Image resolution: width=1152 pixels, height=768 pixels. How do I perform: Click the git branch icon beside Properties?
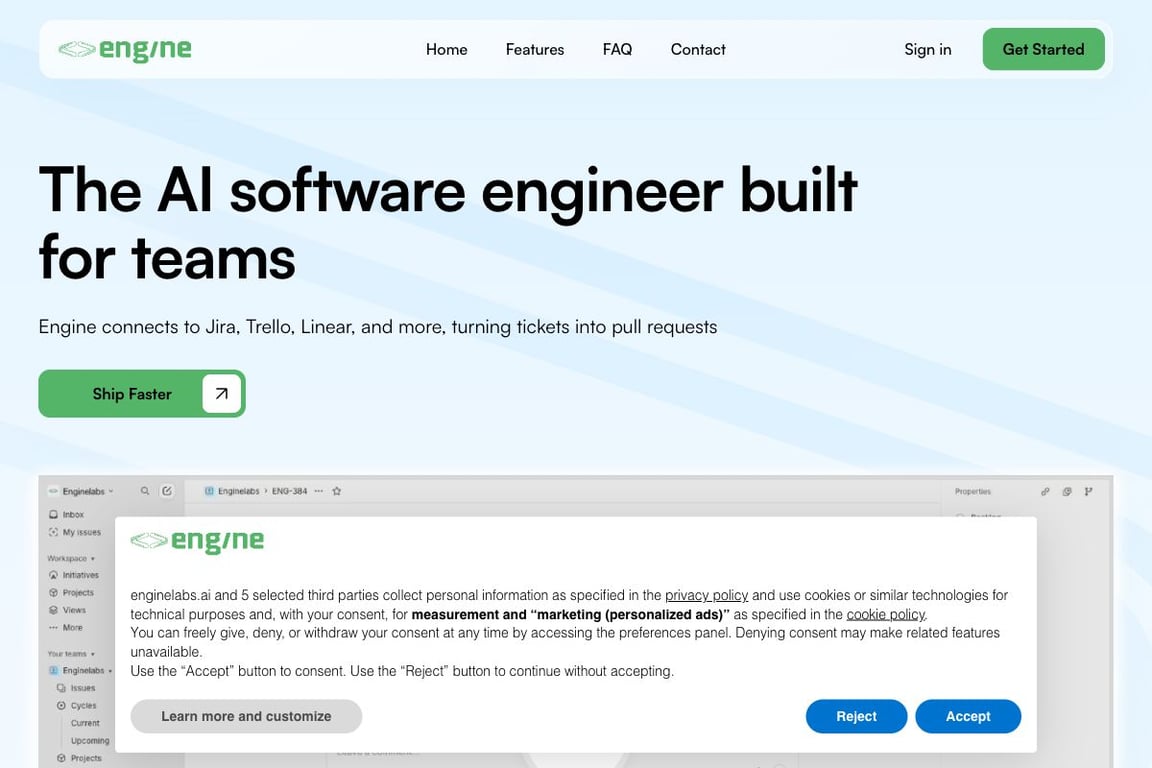[x=1088, y=492]
